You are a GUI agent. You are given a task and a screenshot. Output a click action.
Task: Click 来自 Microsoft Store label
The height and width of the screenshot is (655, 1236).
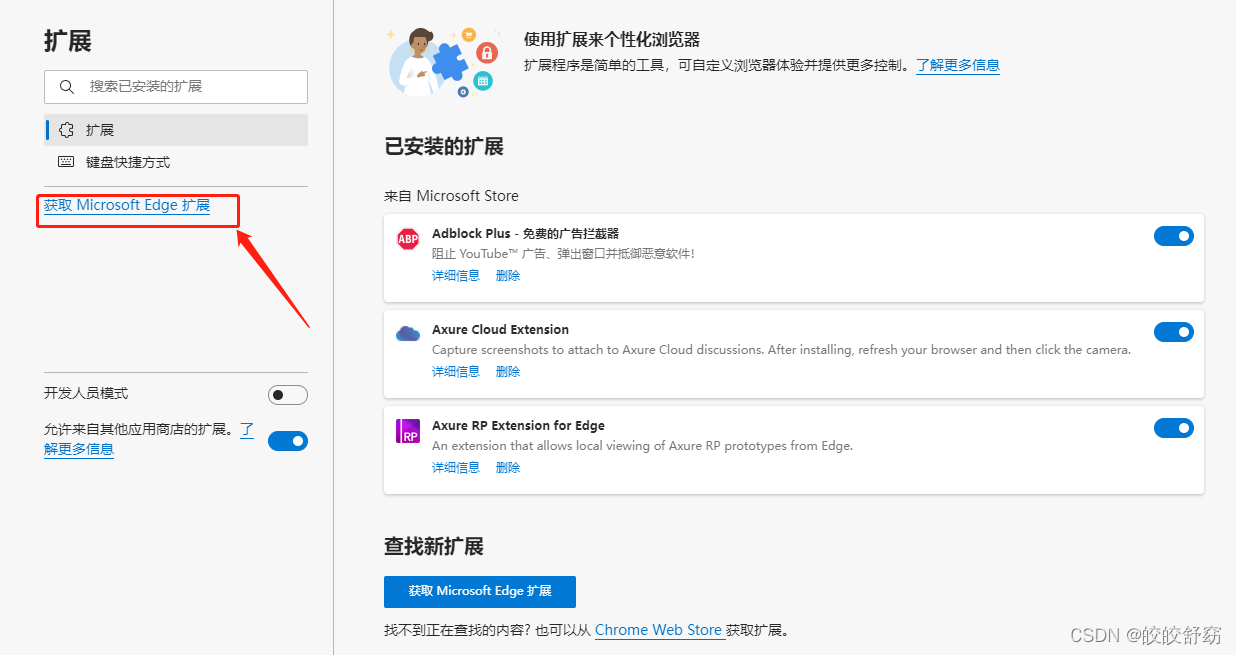[451, 196]
